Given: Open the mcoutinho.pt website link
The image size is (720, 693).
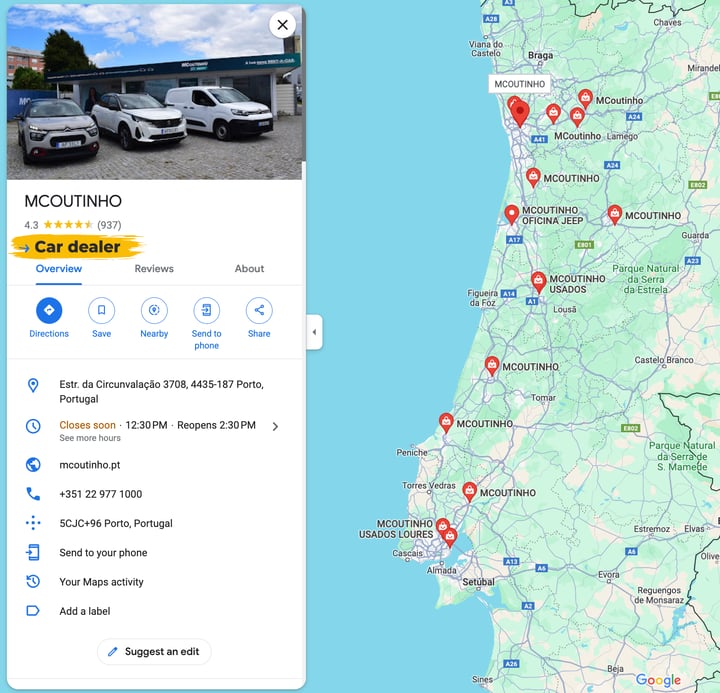Looking at the screenshot, I should click(x=90, y=465).
